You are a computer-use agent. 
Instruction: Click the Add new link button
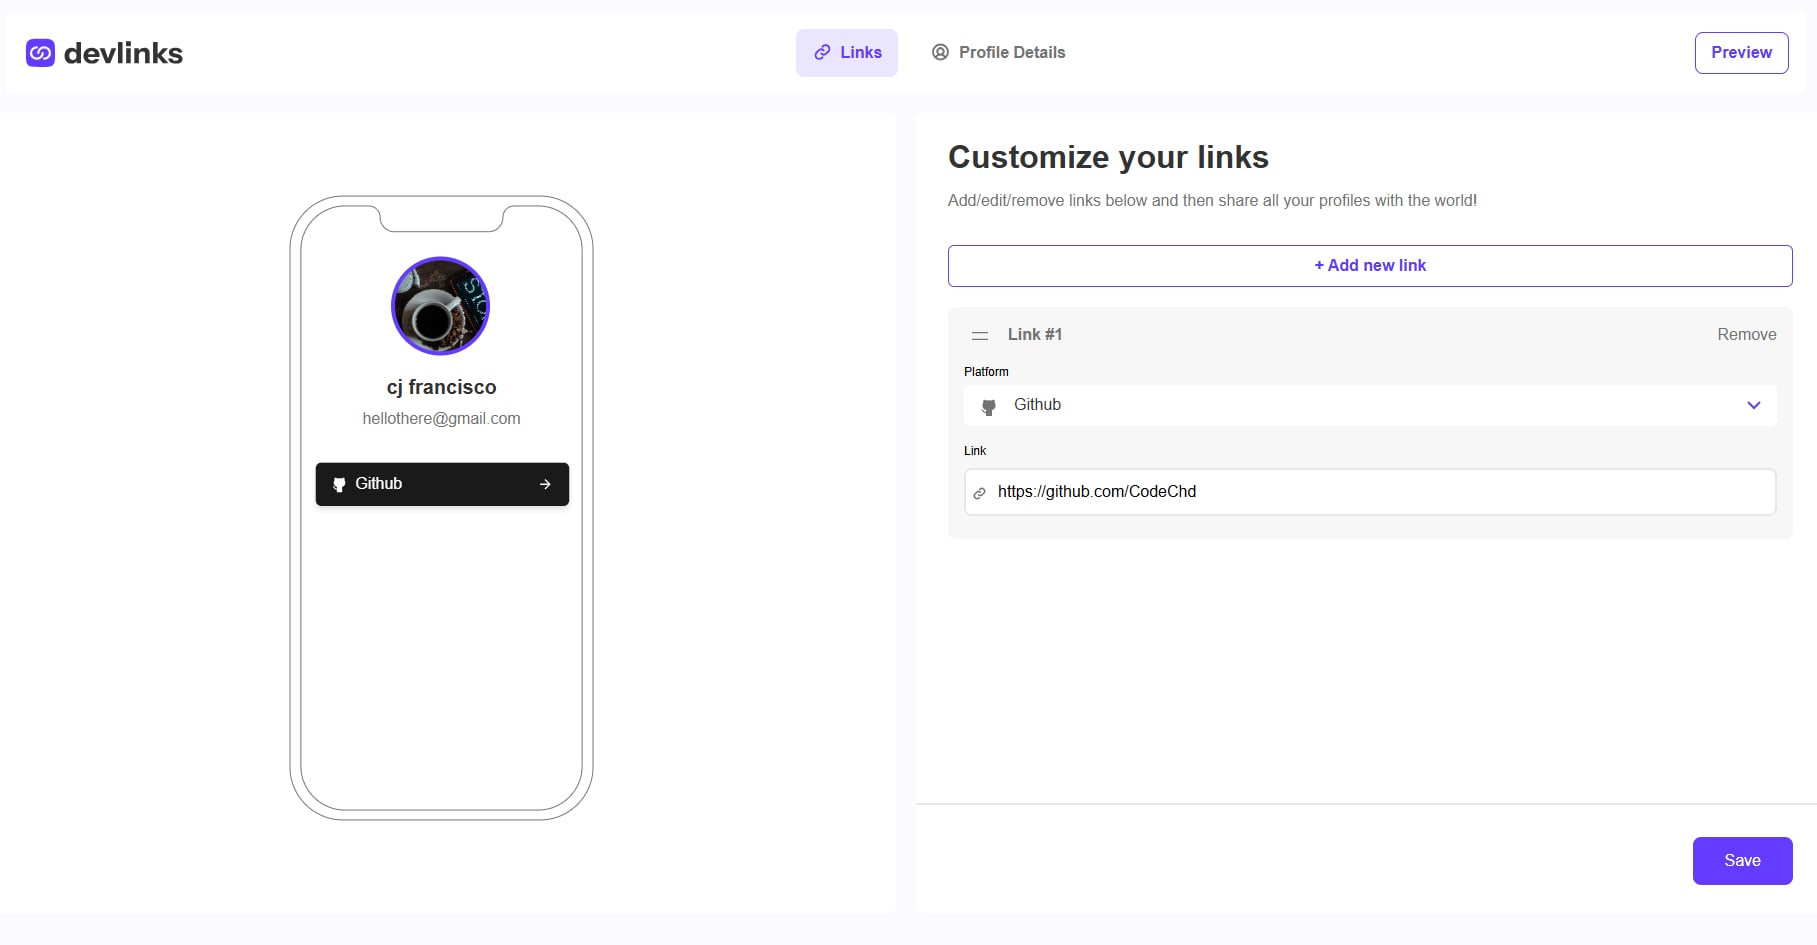pyautogui.click(x=1369, y=265)
